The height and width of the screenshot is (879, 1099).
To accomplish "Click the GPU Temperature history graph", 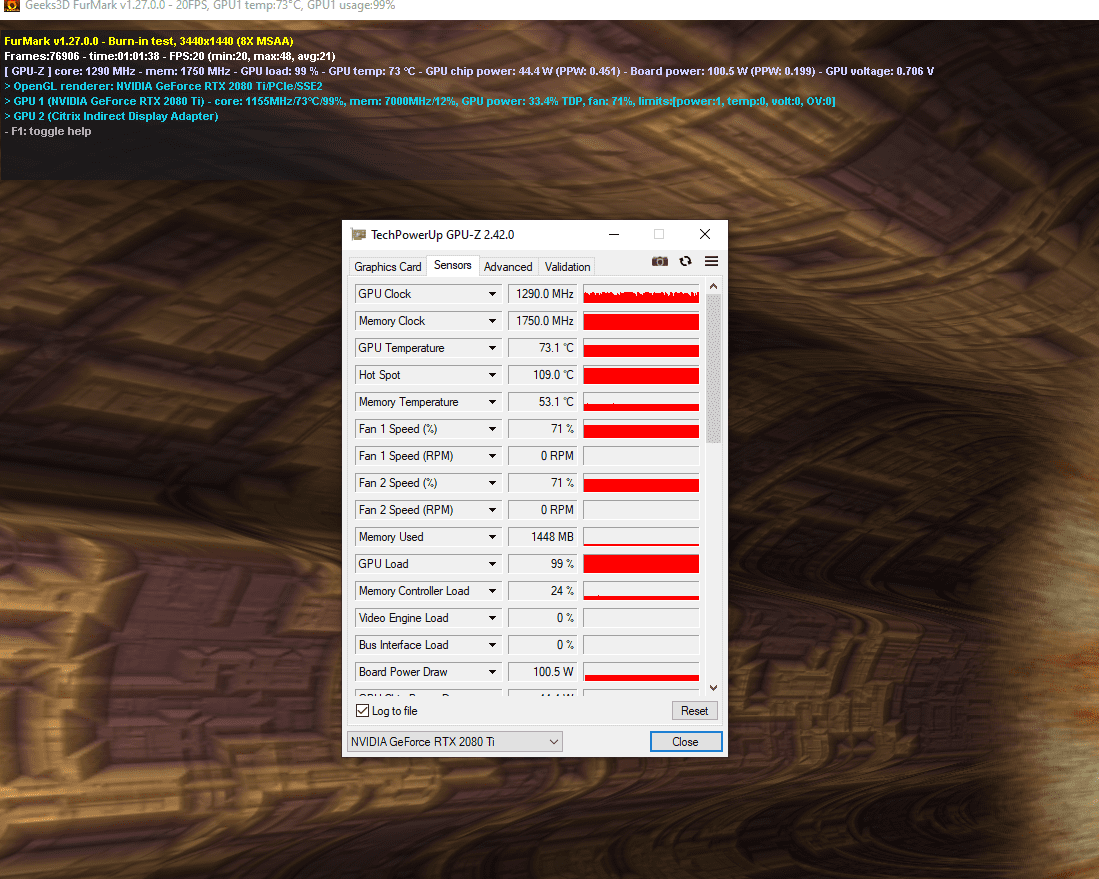I will (x=641, y=348).
